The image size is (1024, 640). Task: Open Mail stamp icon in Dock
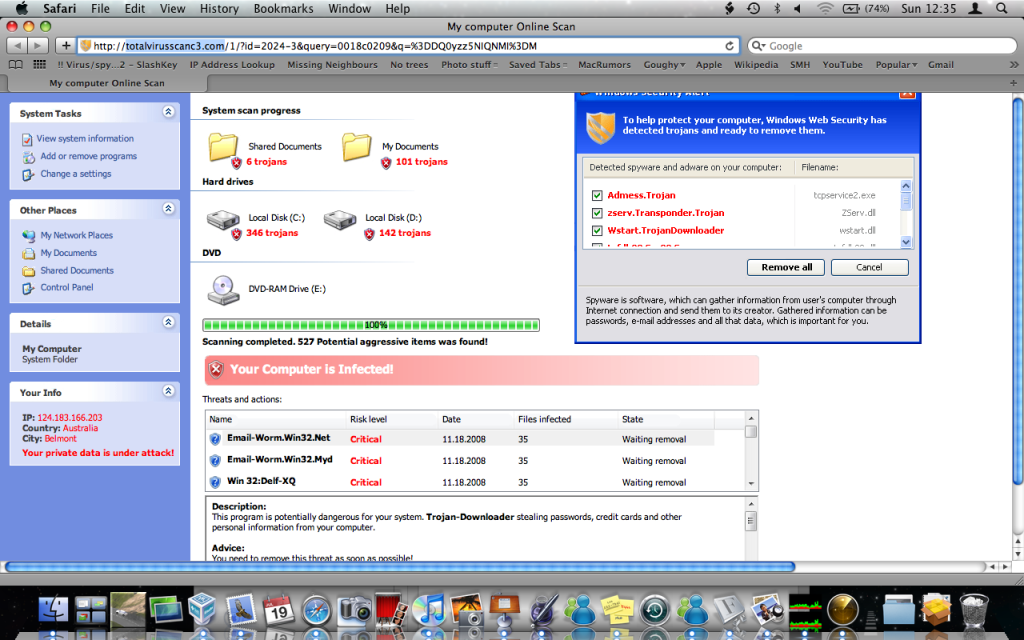point(241,611)
